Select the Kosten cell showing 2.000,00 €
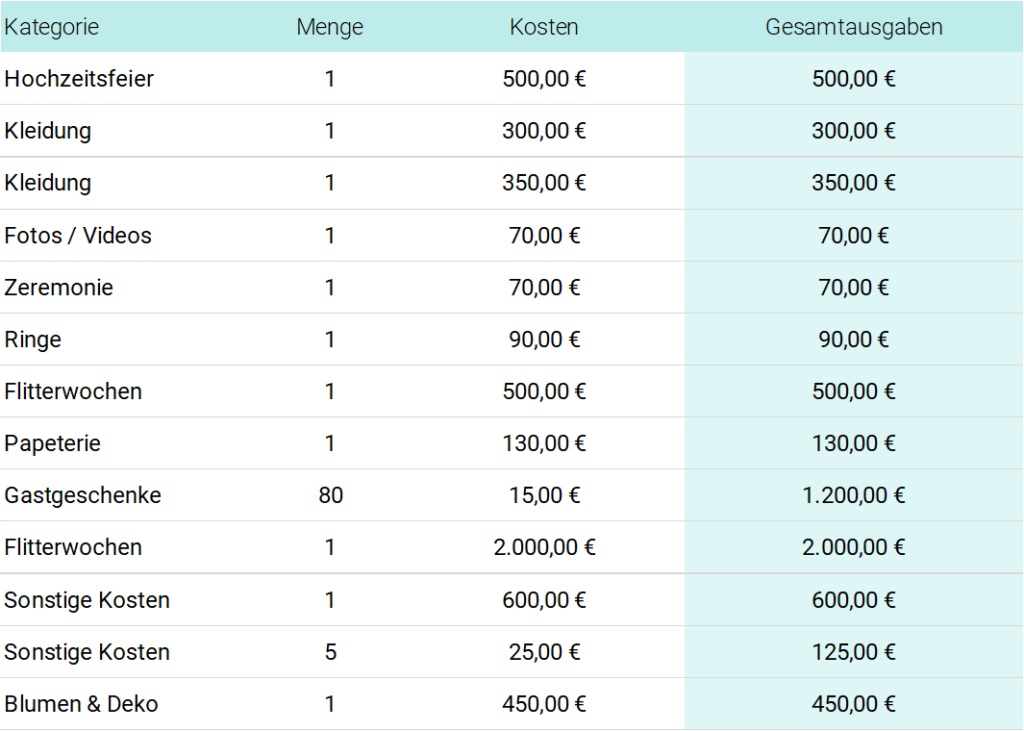Viewport: 1024px width, 731px height. pyautogui.click(x=544, y=548)
